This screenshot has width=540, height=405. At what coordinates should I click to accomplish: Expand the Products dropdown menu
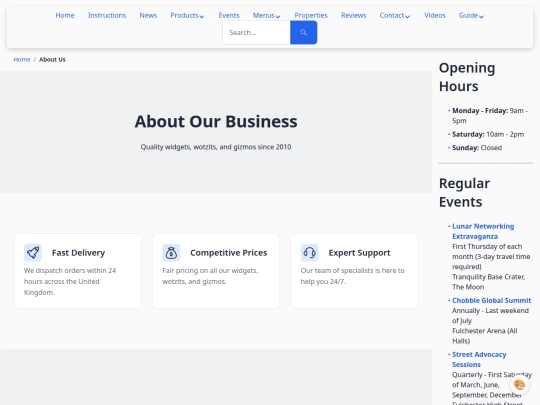coord(187,15)
